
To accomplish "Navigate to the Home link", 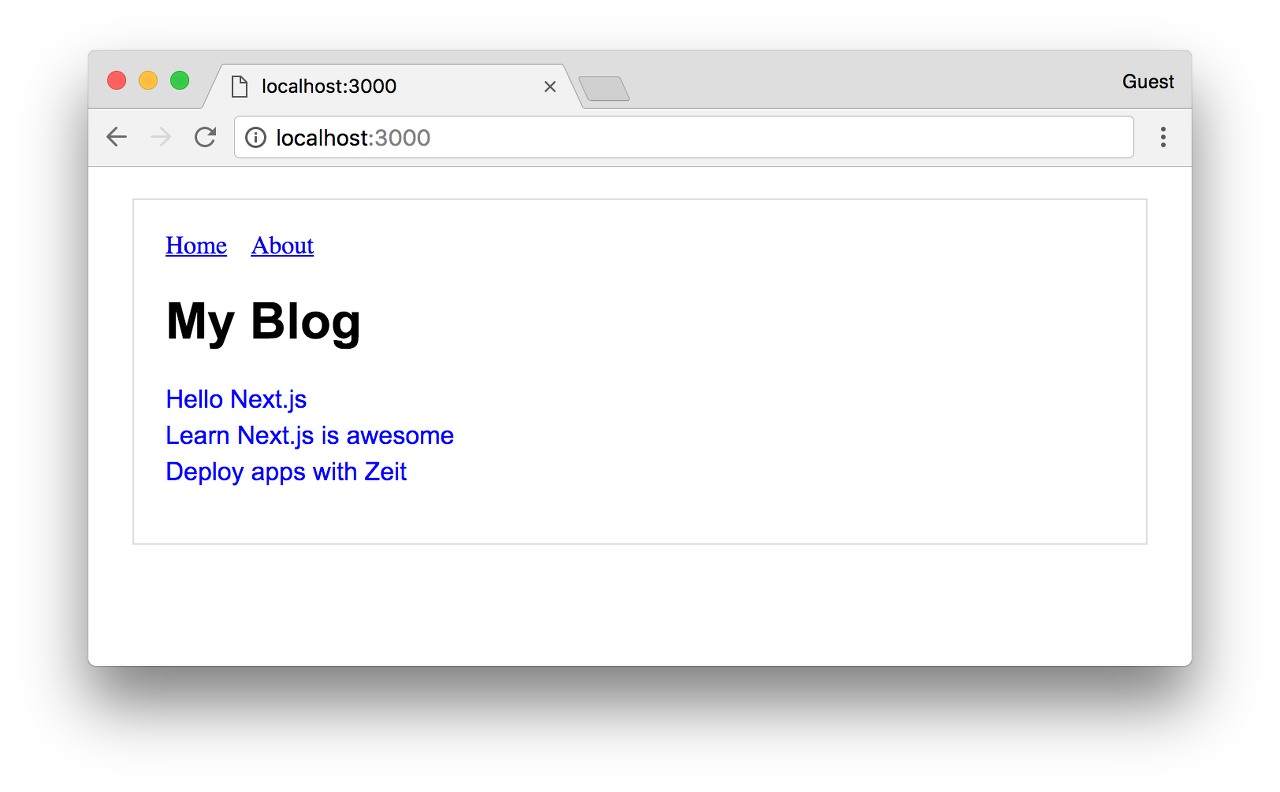I will [x=196, y=245].
